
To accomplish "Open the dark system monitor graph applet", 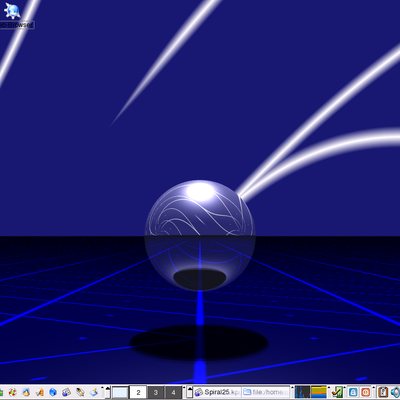I will pos(302,392).
